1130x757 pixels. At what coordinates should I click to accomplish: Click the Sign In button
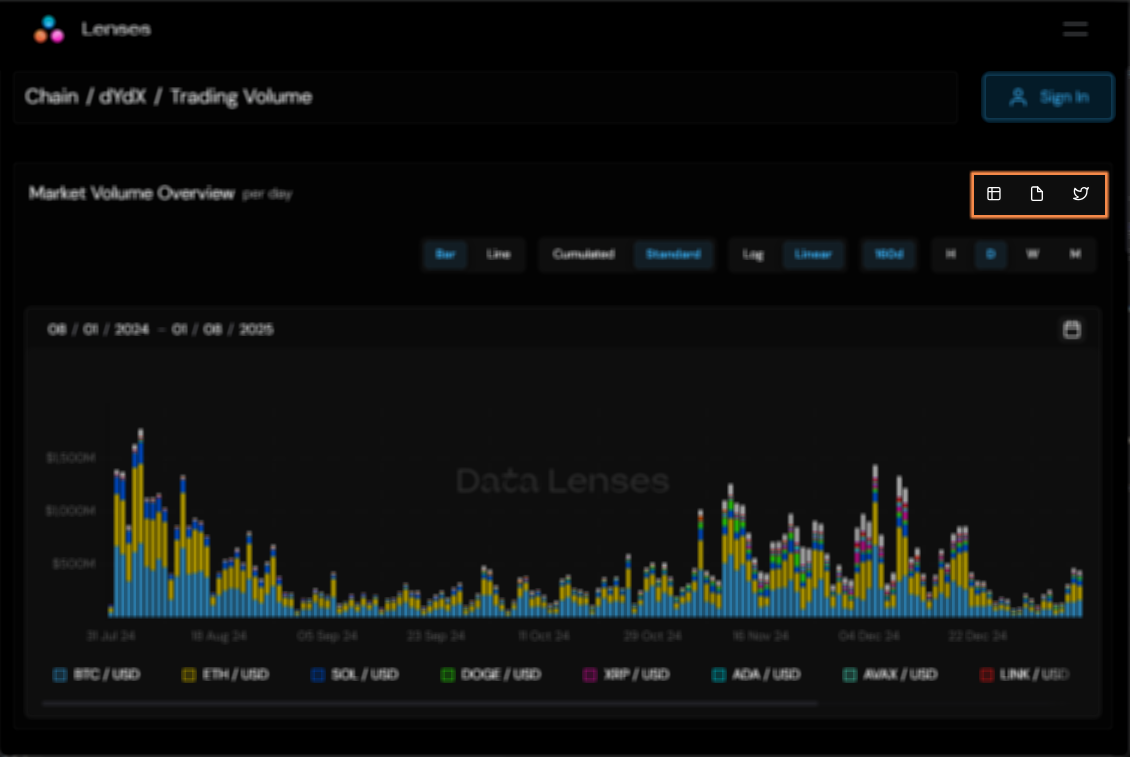pos(1048,97)
